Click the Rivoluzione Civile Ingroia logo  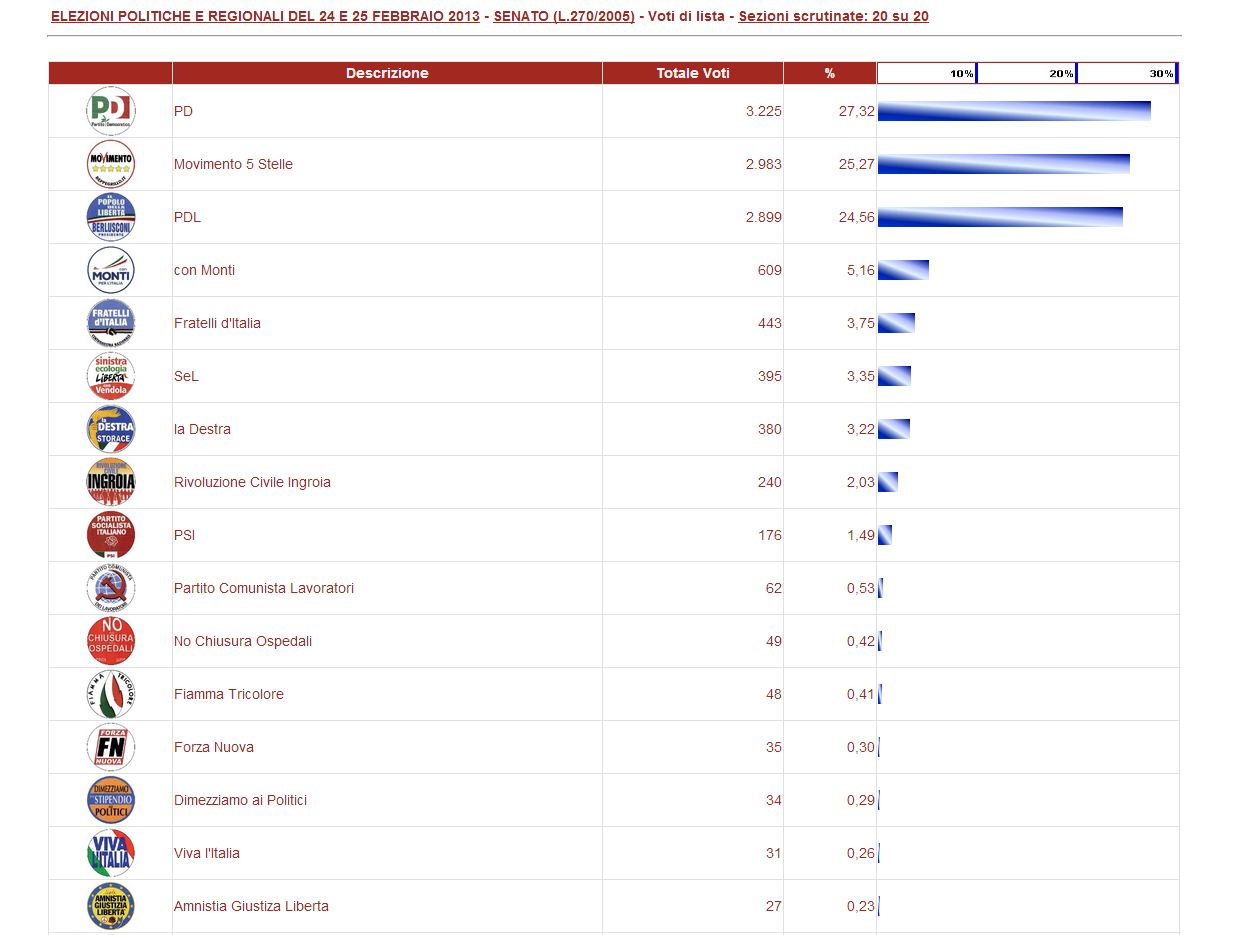click(x=110, y=482)
